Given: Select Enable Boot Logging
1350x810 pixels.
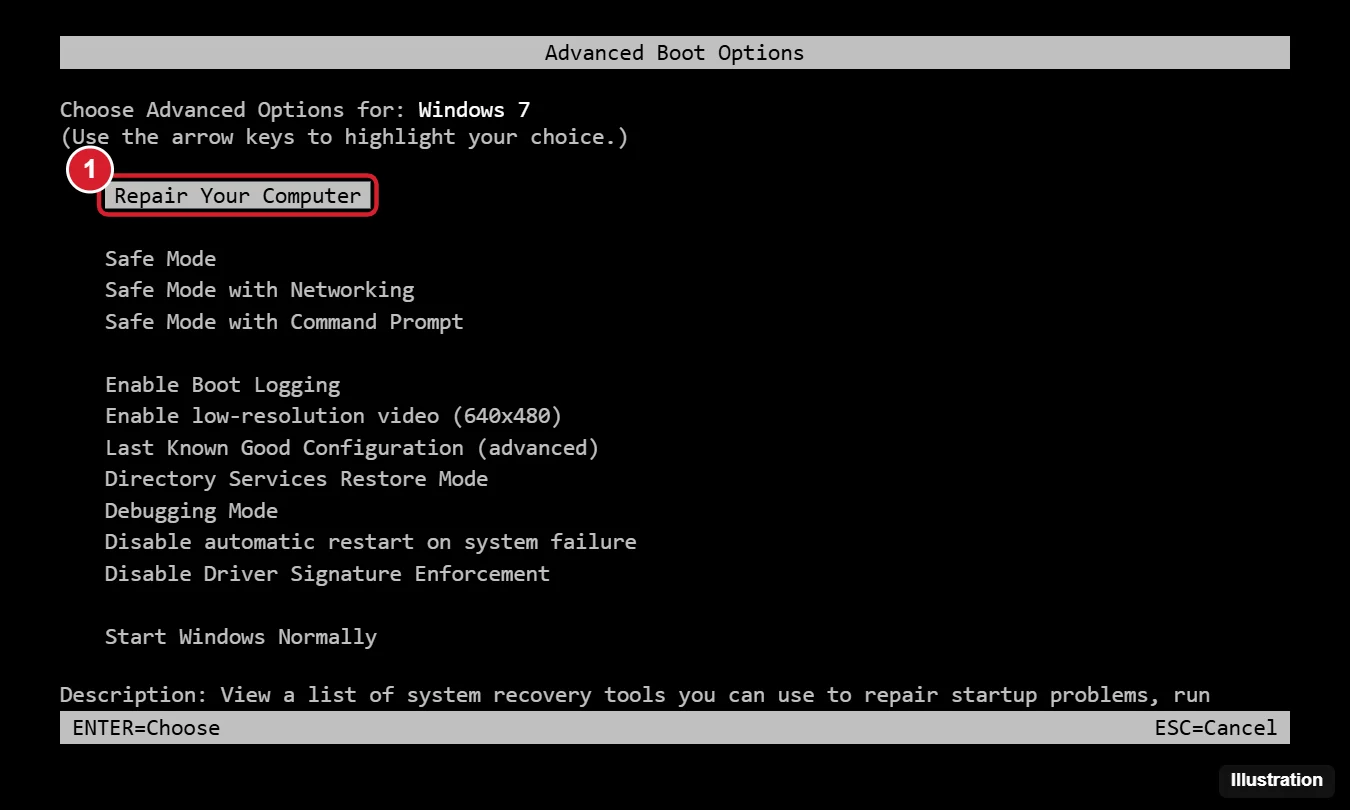Looking at the screenshot, I should [222, 385].
